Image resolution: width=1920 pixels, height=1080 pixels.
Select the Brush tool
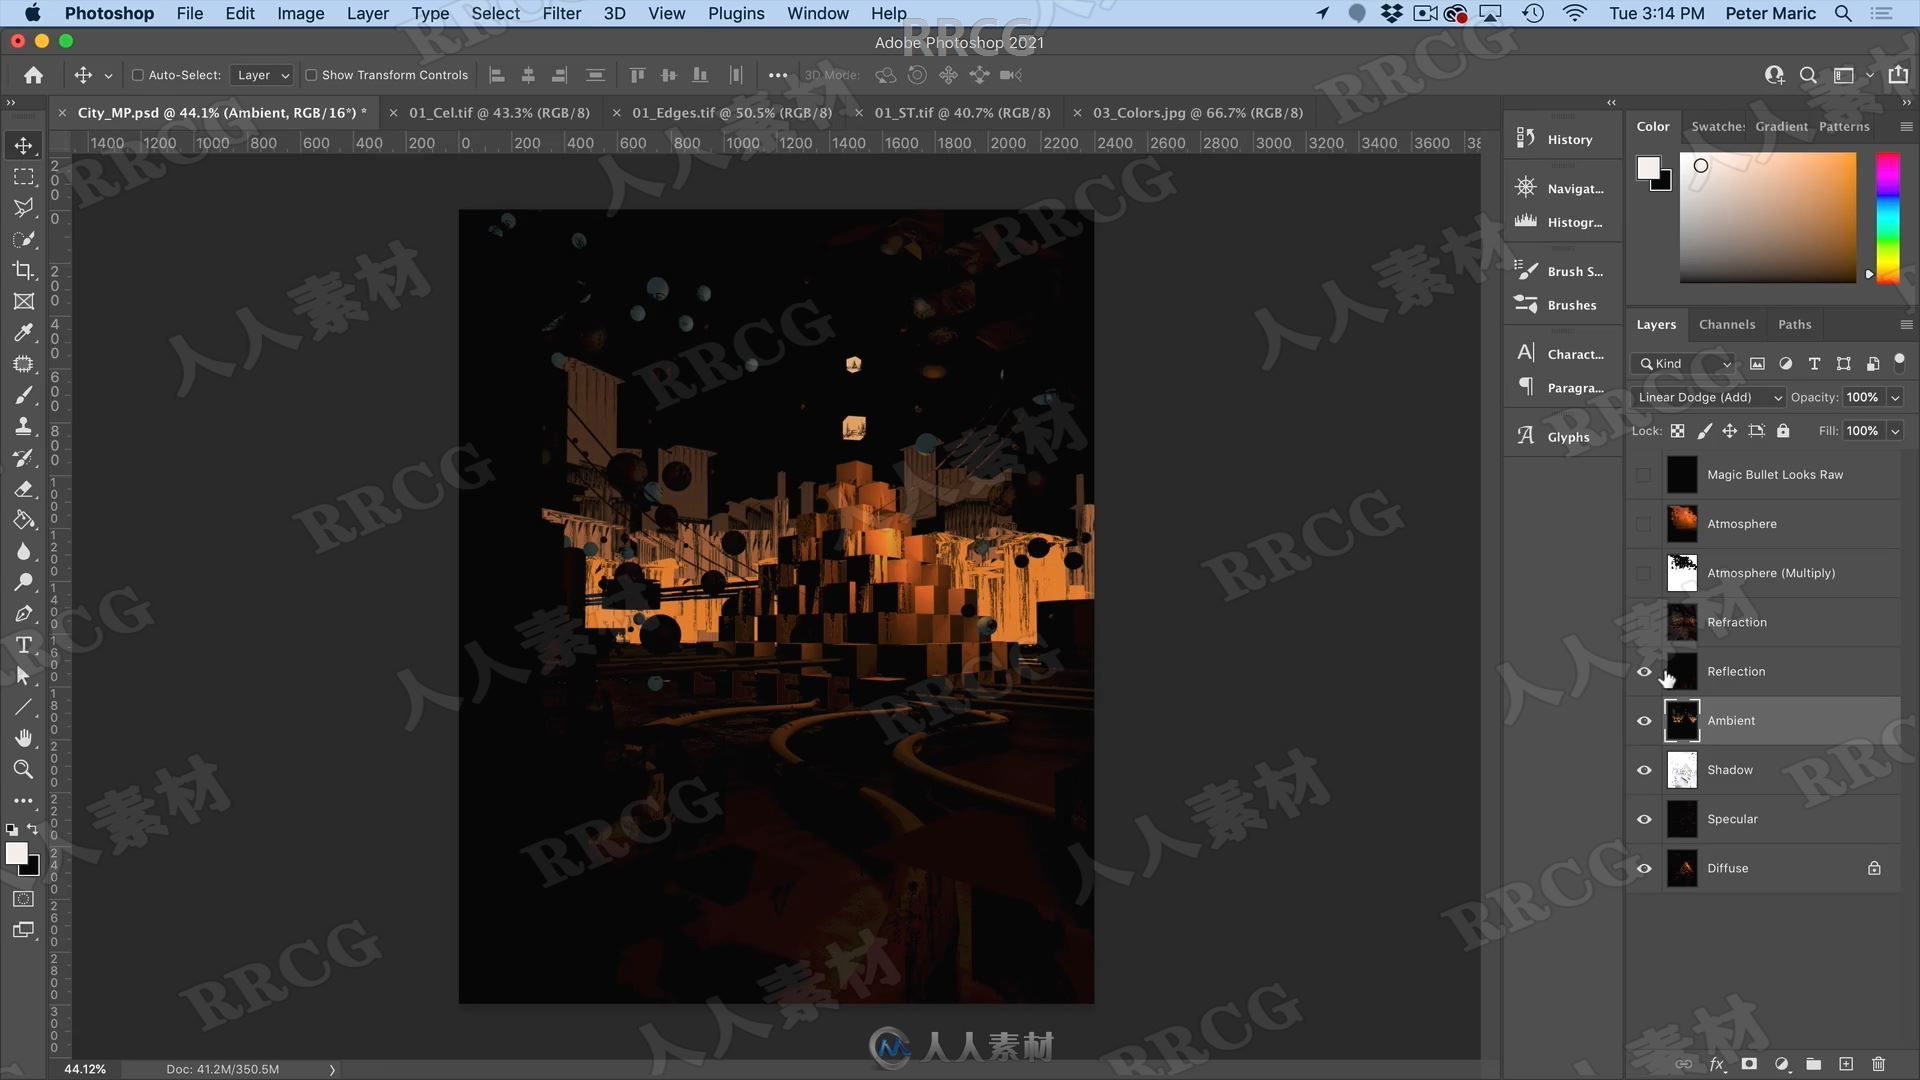(24, 394)
